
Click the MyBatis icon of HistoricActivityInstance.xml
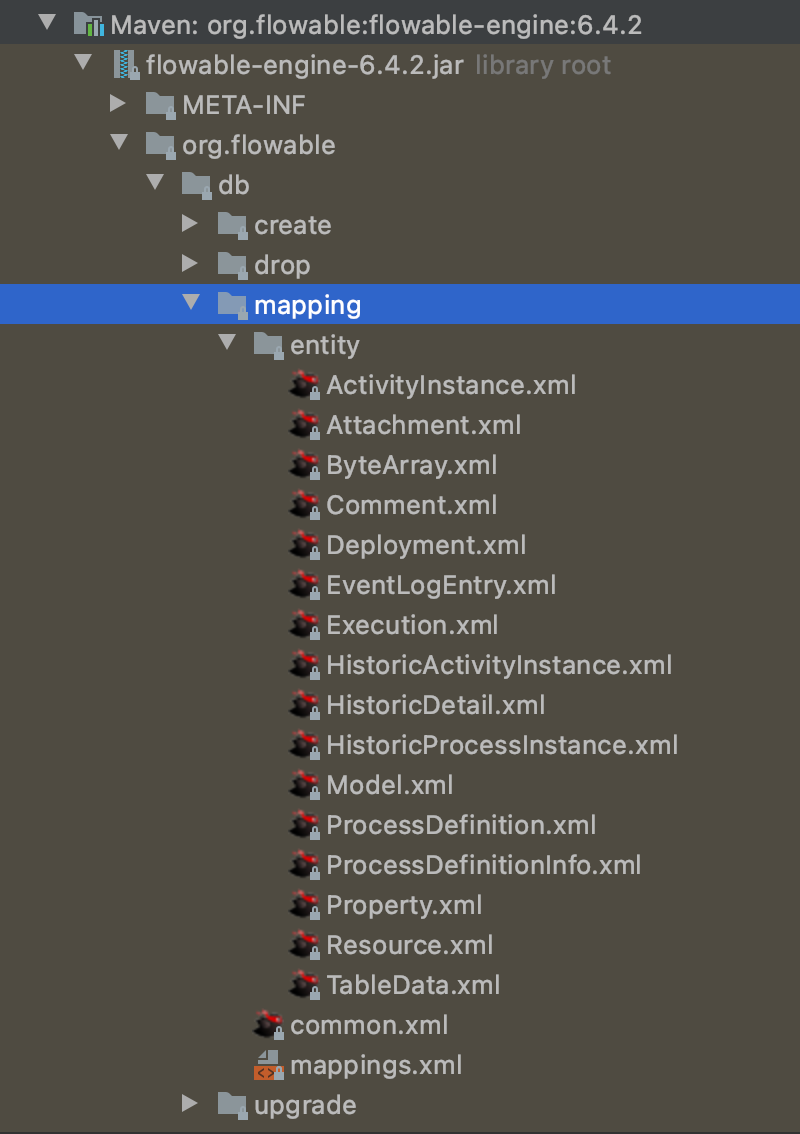305,665
